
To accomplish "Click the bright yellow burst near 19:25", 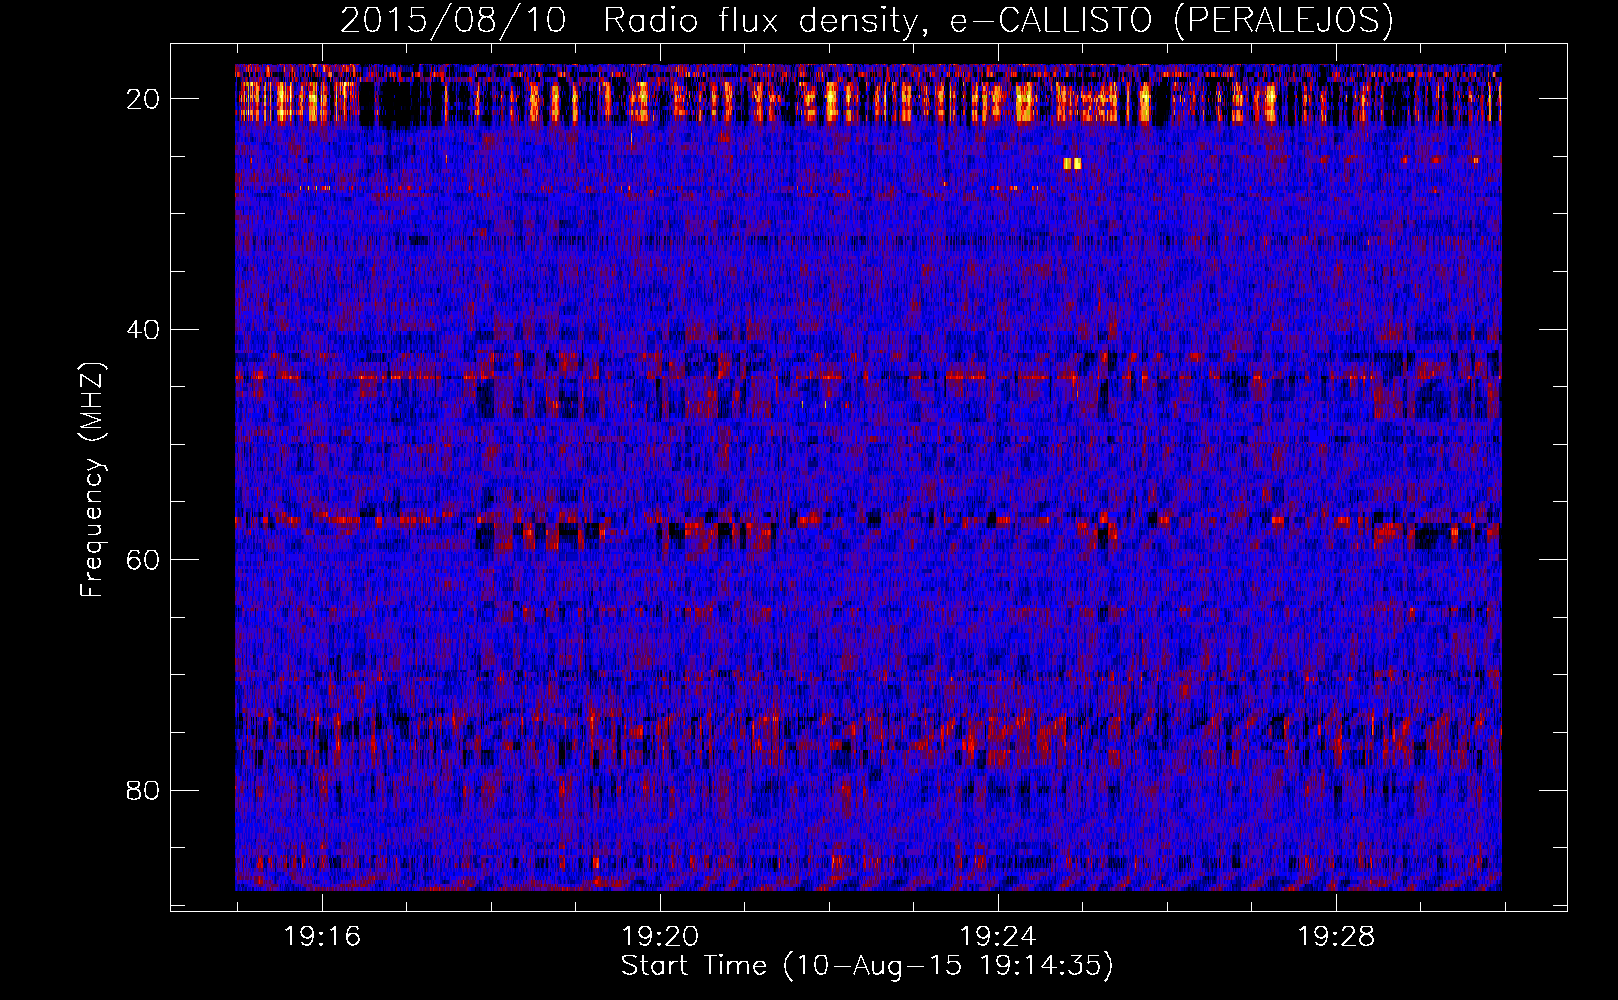I will point(1073,163).
